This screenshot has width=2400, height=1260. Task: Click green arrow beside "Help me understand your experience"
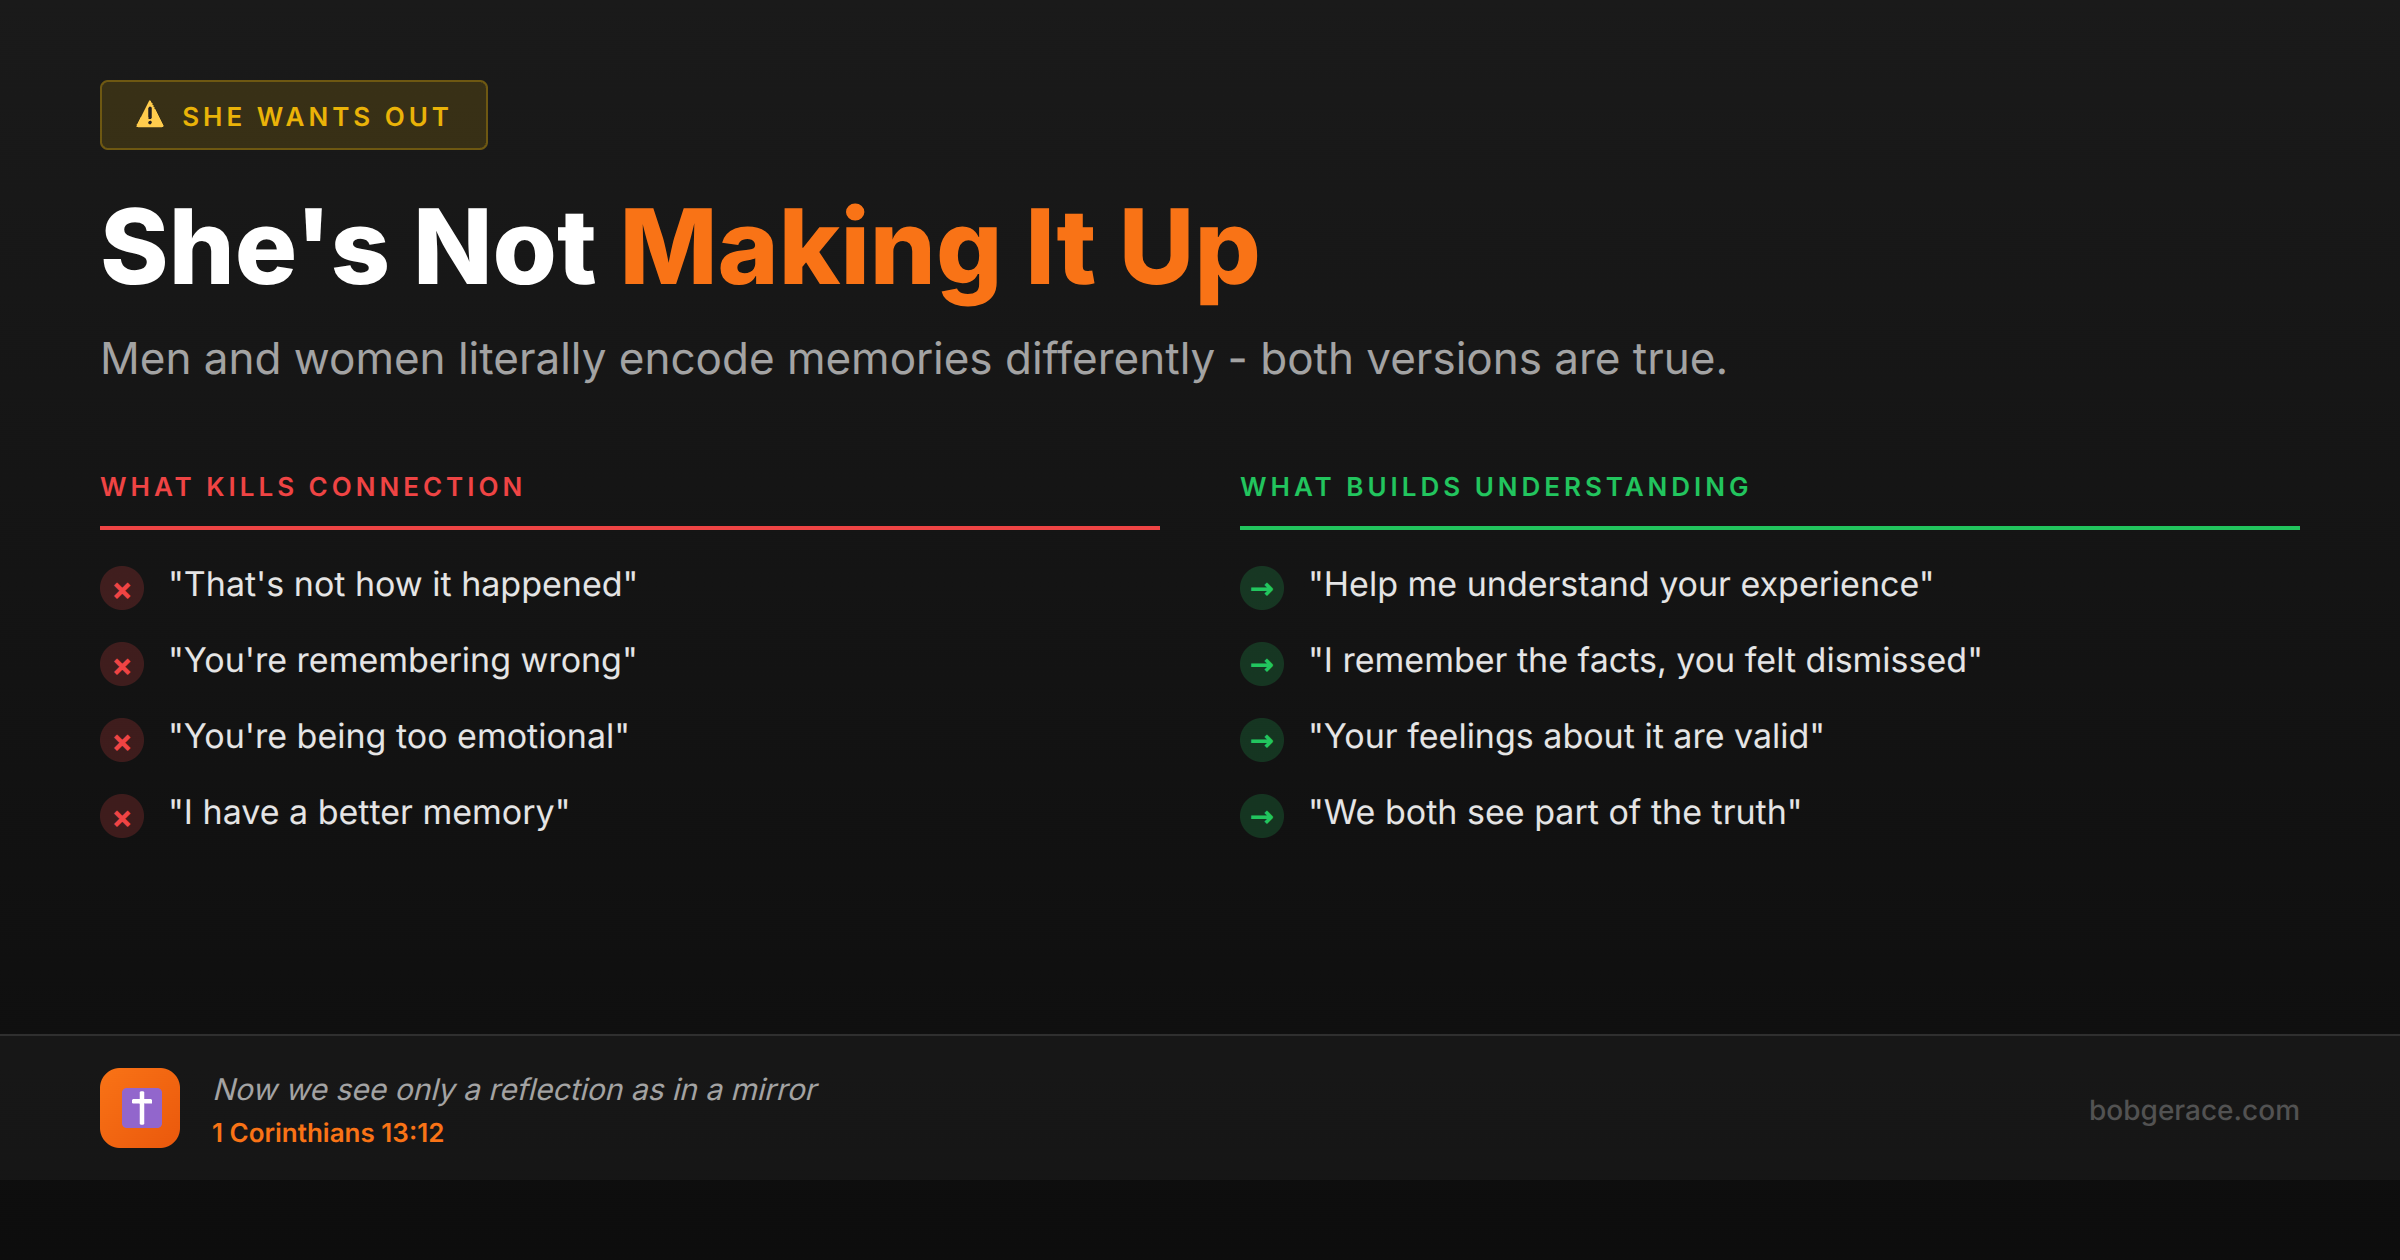pos(1262,588)
